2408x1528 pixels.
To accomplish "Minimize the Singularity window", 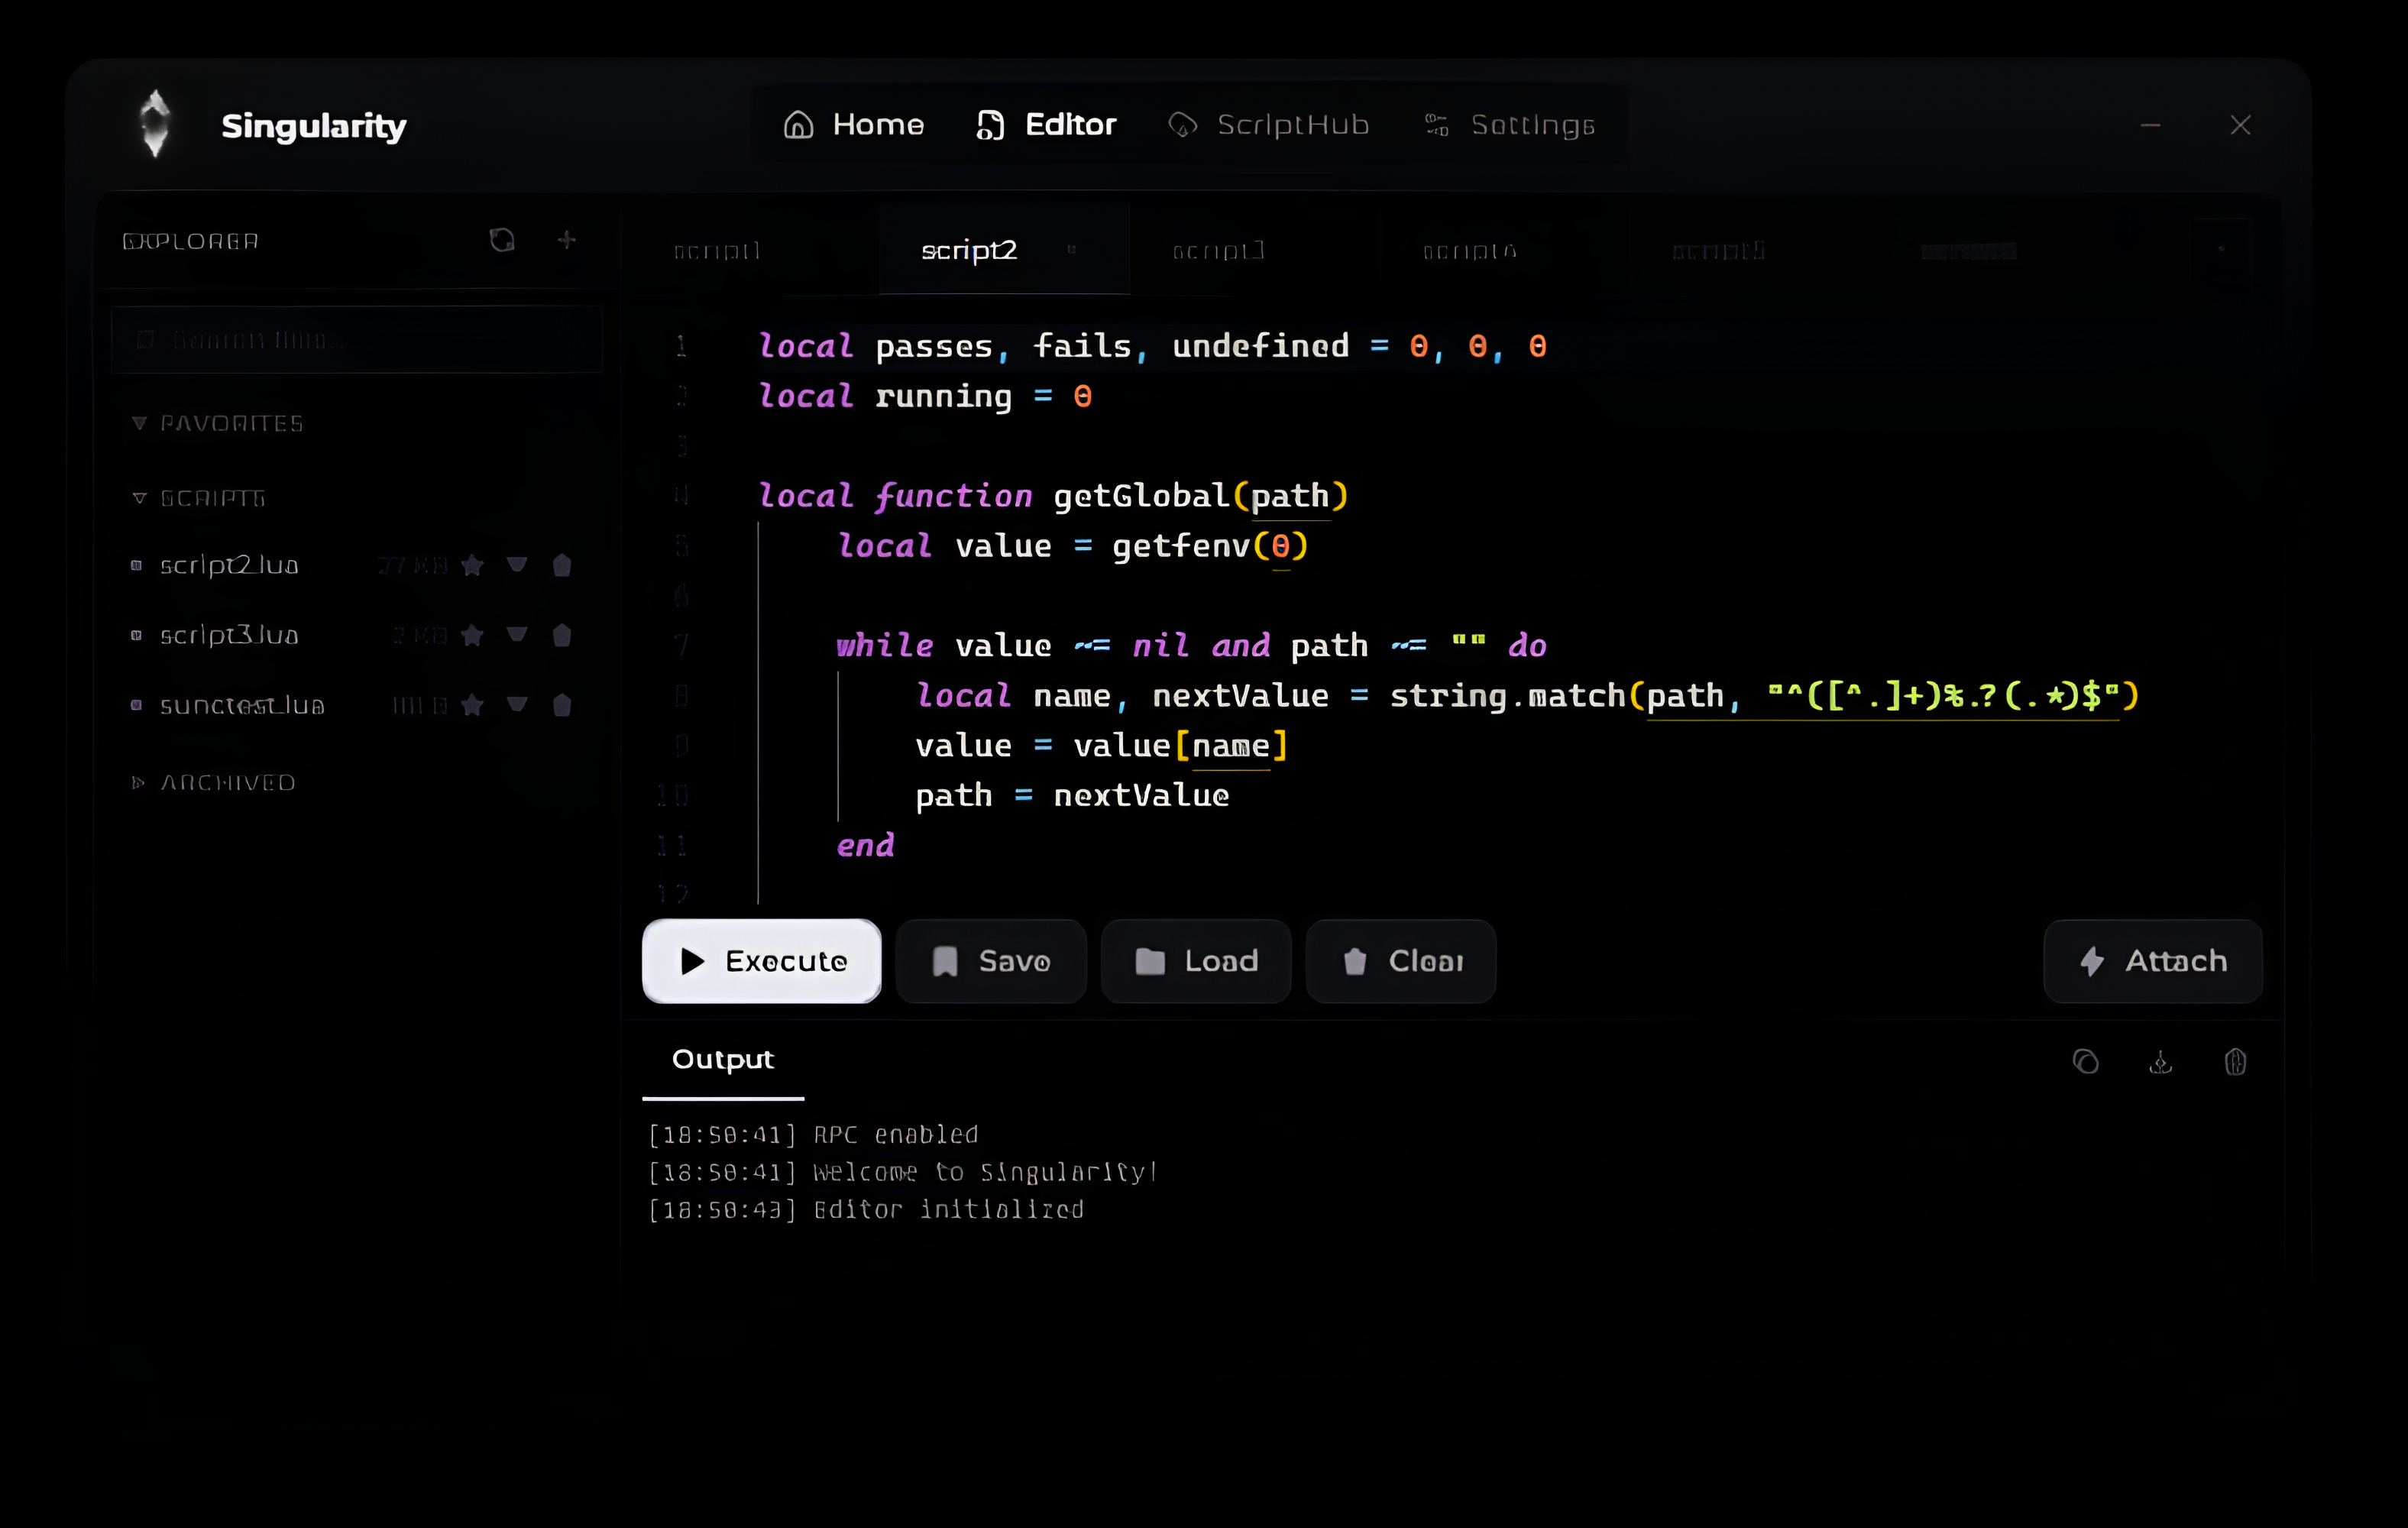I will coord(2150,125).
